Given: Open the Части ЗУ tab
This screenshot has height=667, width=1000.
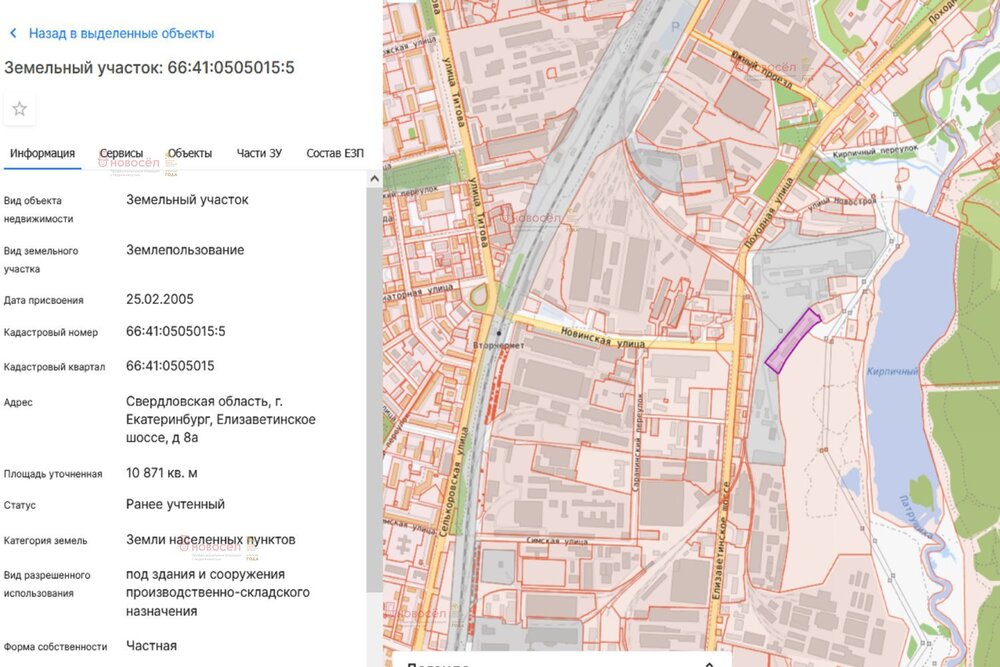Looking at the screenshot, I should [x=259, y=153].
